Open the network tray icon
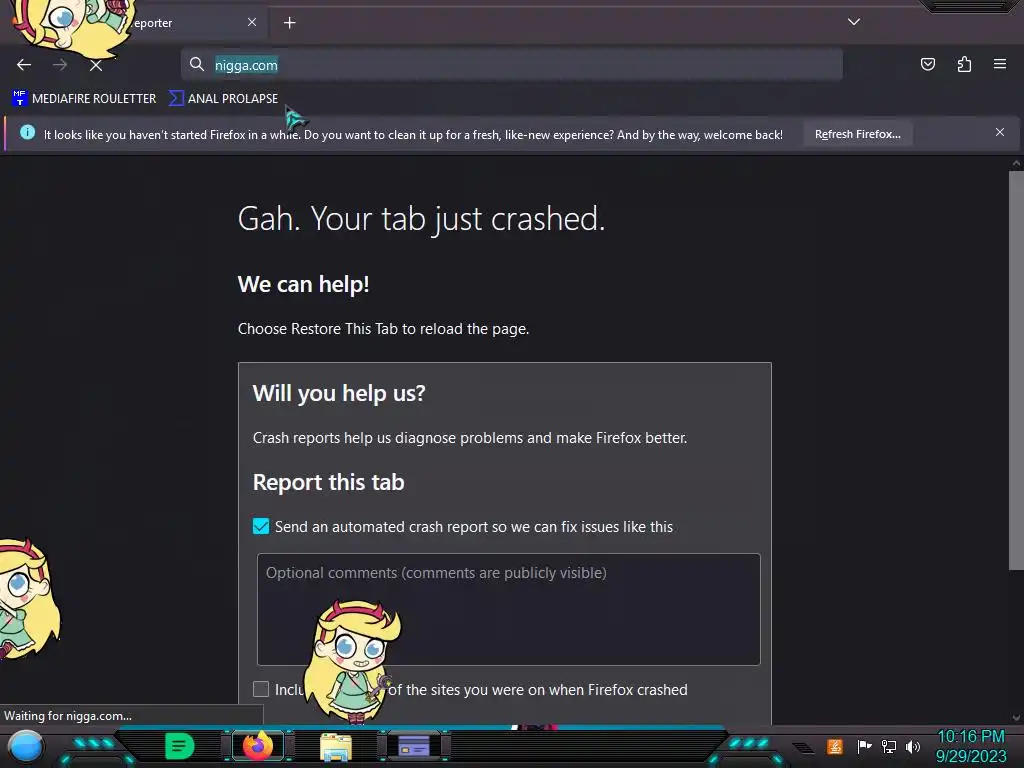The image size is (1024, 768). pyautogui.click(x=889, y=746)
